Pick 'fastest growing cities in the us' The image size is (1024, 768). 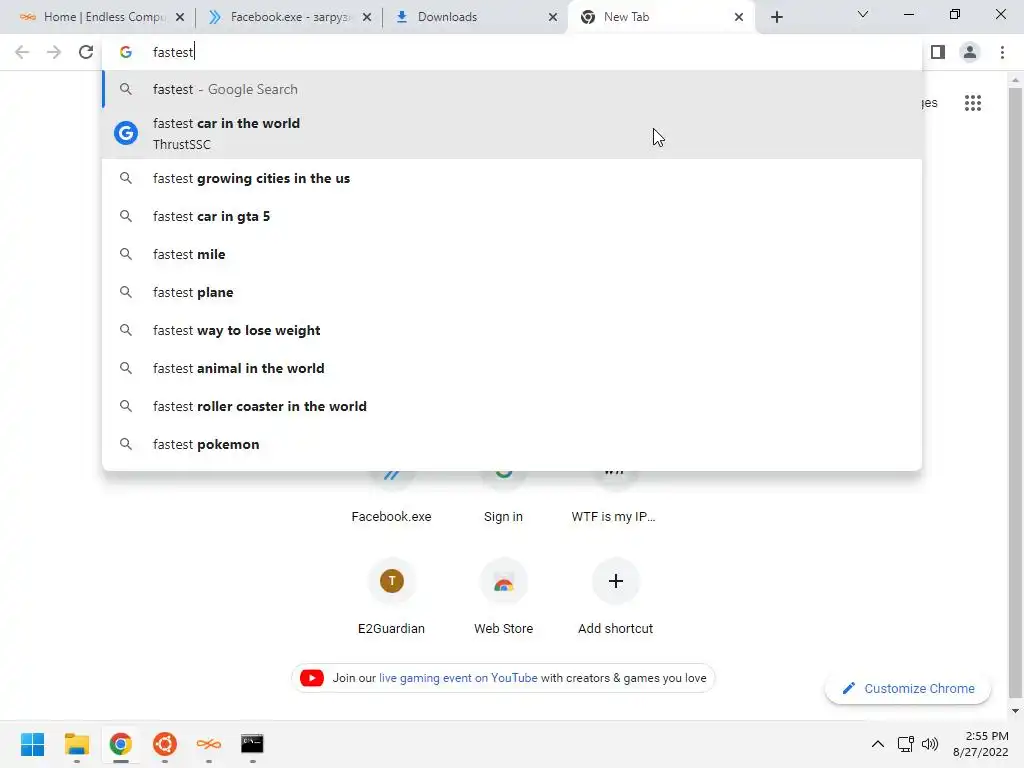512,178
